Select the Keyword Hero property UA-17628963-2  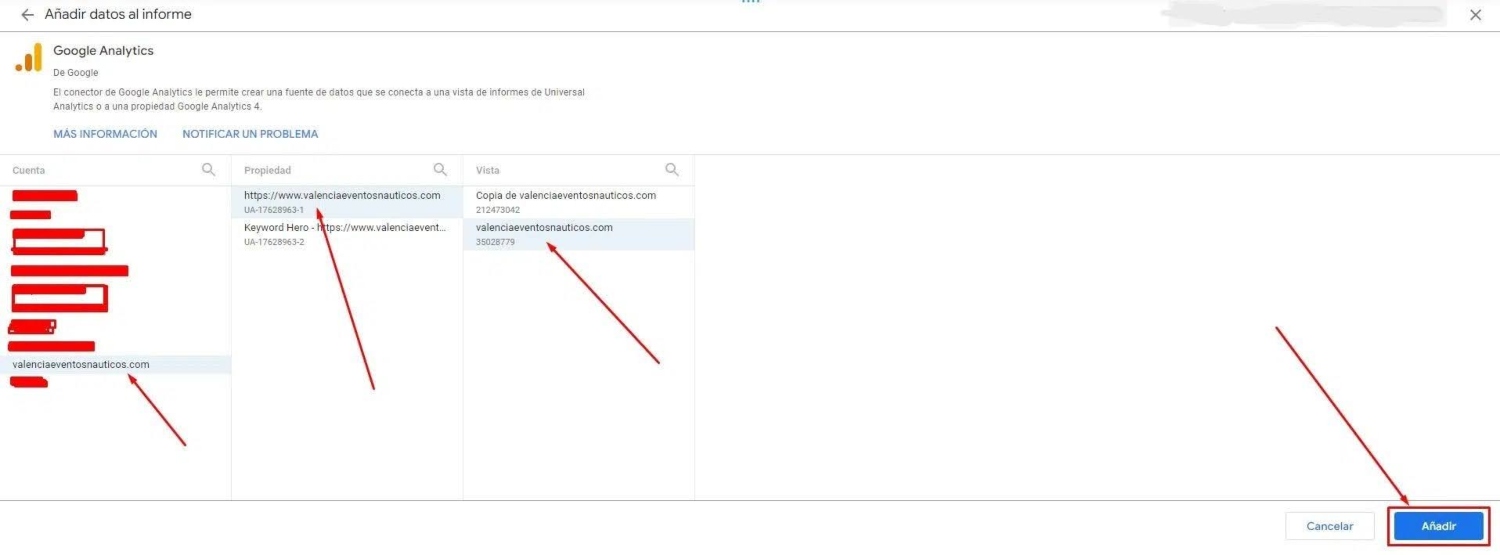click(347, 234)
